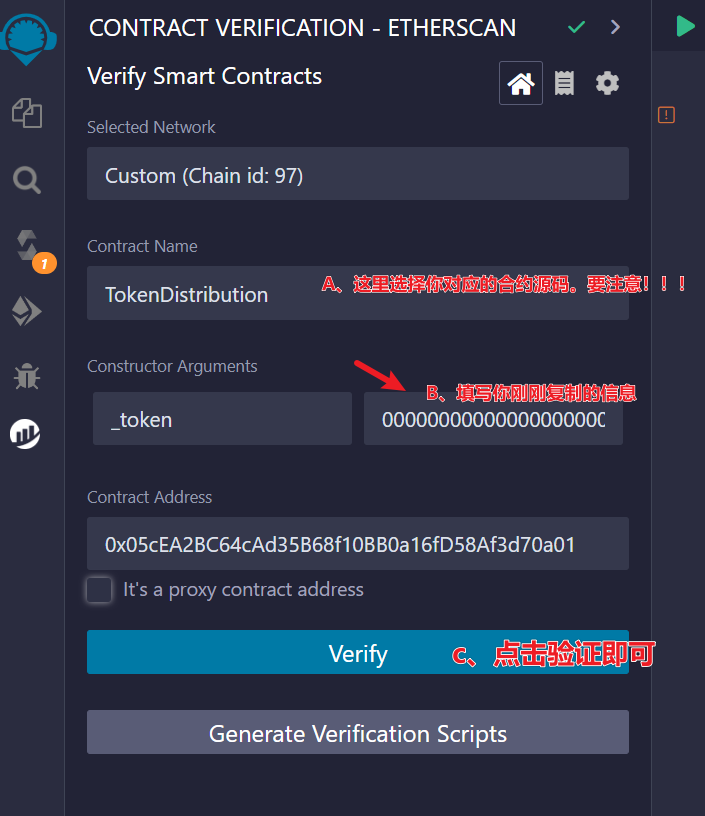Click Generate Verification Scripts button
The image size is (705, 816).
pos(357,733)
